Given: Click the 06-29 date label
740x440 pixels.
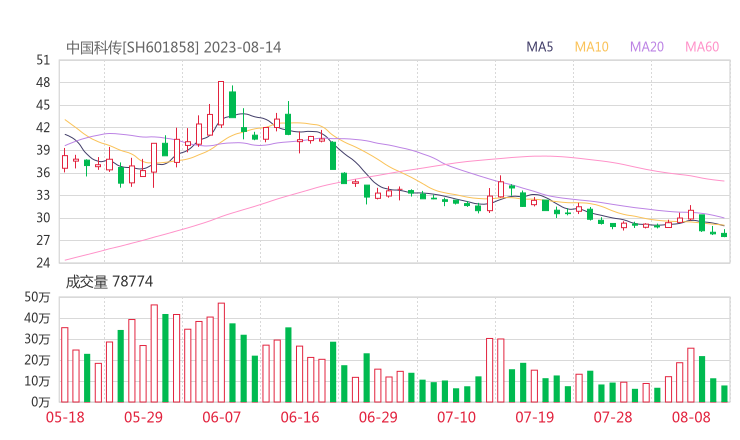Looking at the screenshot, I should tap(378, 417).
